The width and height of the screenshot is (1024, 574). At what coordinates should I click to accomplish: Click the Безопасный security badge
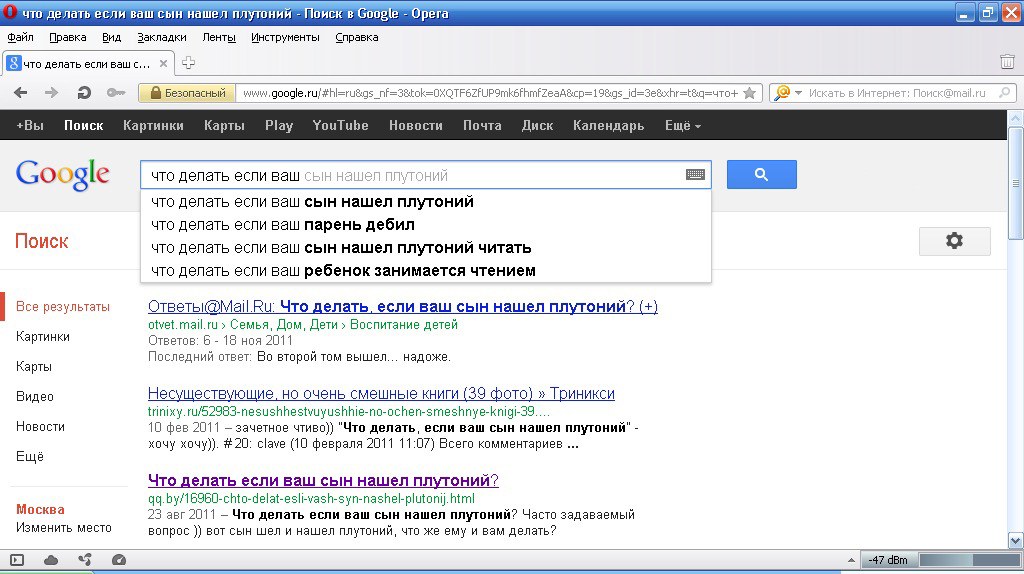[187, 93]
